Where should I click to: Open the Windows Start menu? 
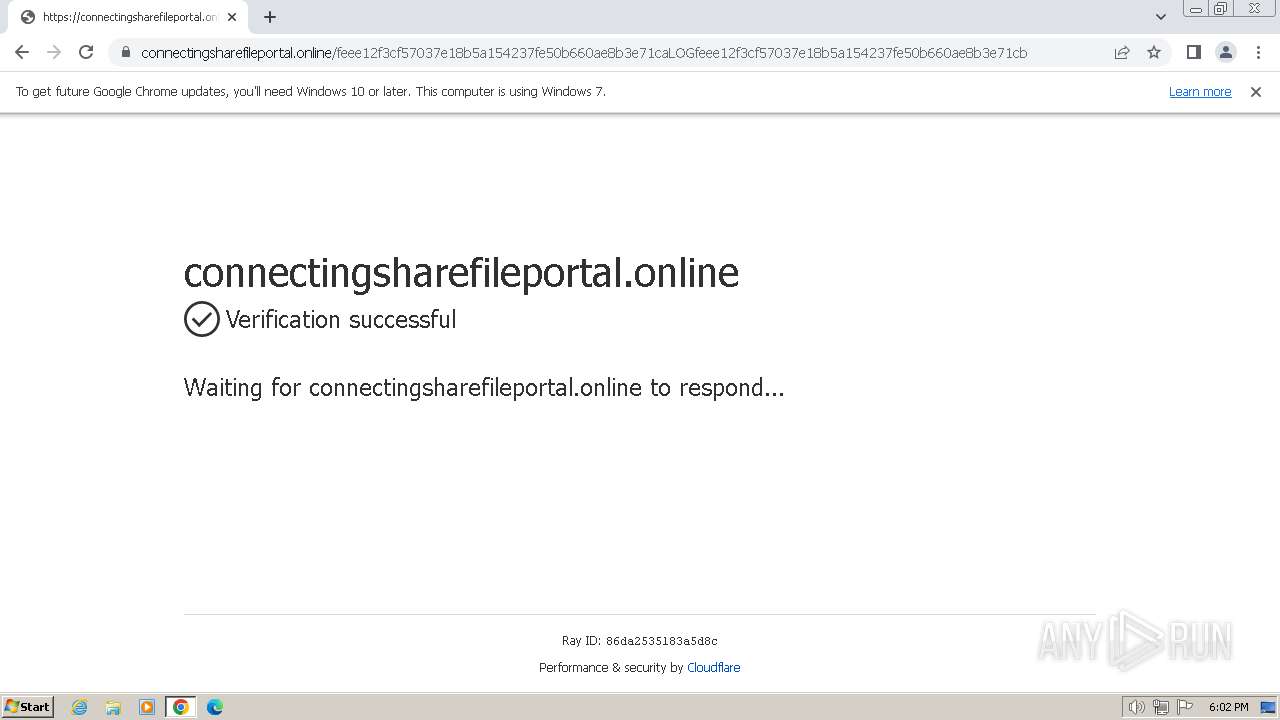pos(27,706)
